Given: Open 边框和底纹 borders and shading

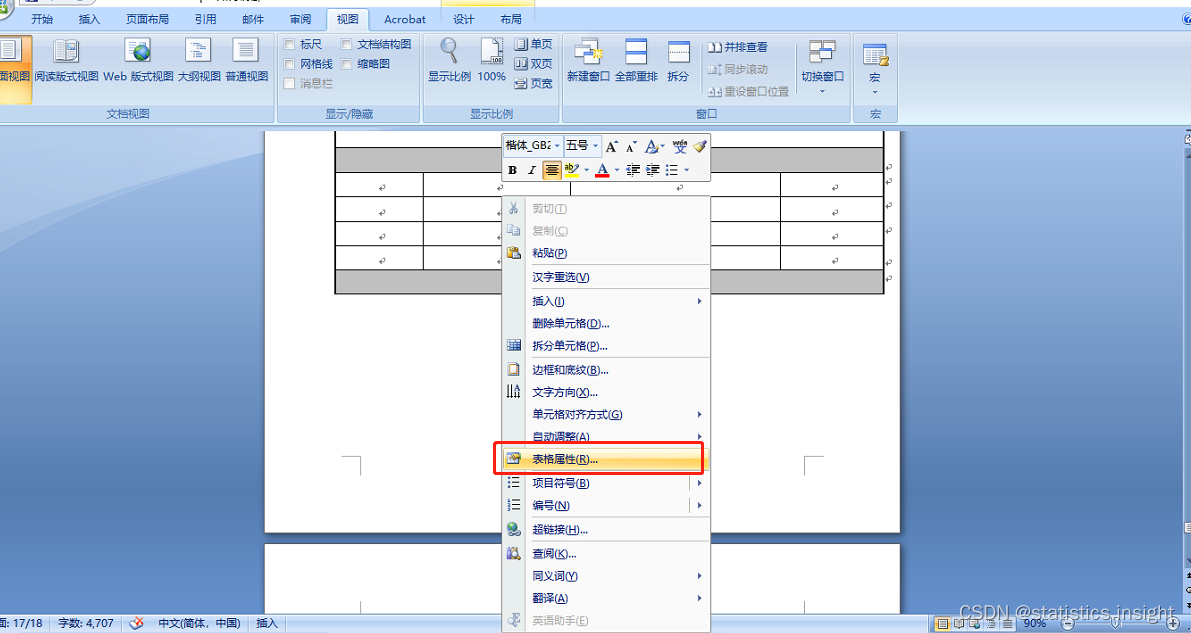Looking at the screenshot, I should (605, 370).
